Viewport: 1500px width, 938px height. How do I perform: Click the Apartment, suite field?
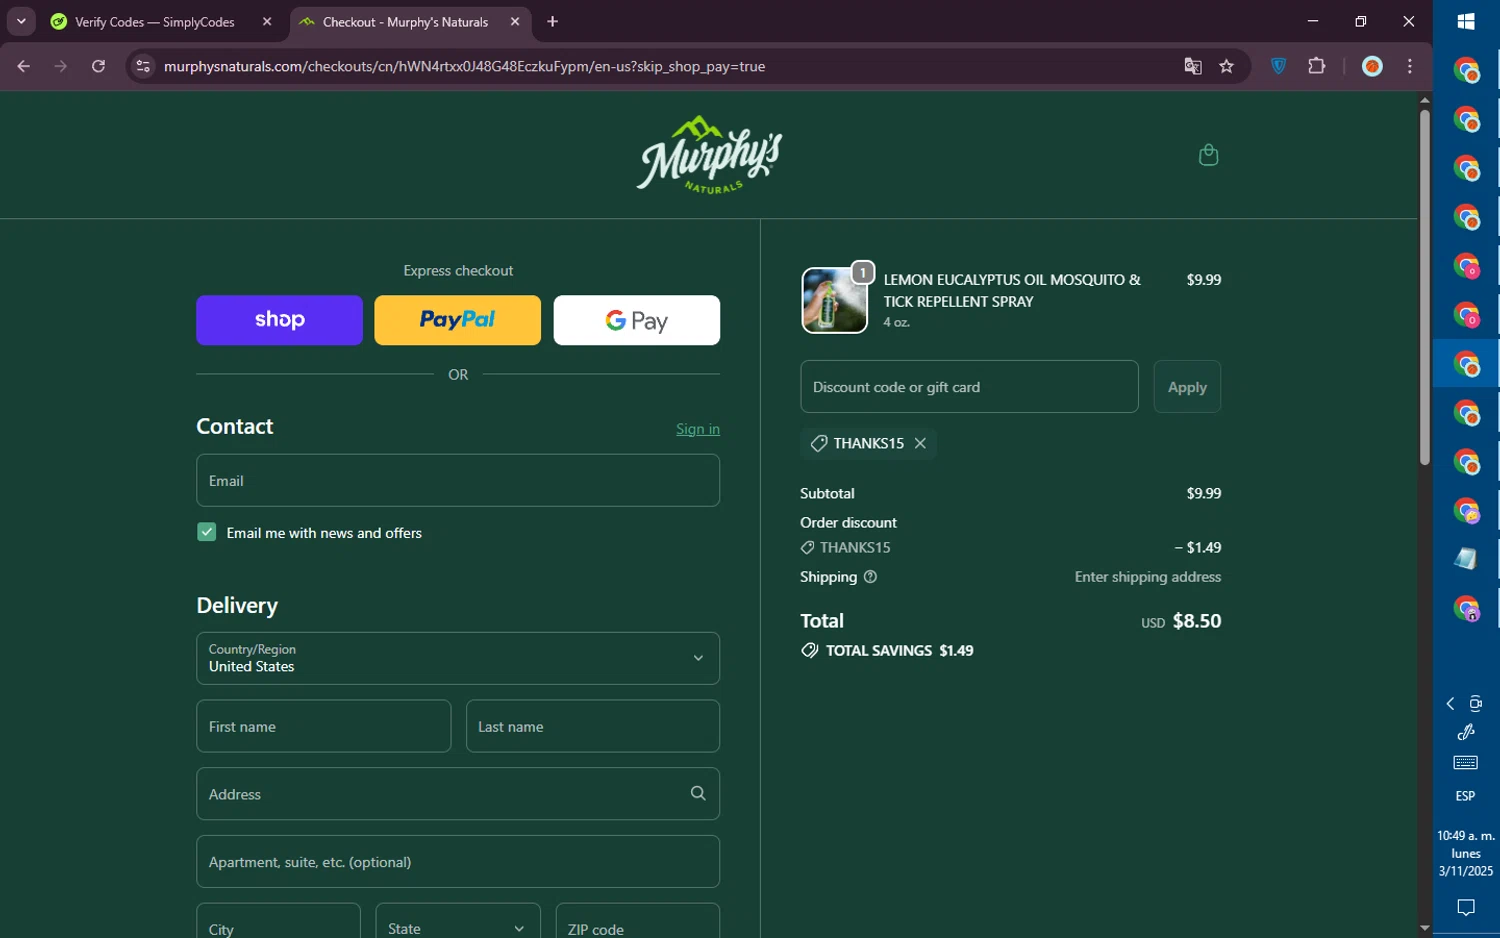tap(458, 862)
